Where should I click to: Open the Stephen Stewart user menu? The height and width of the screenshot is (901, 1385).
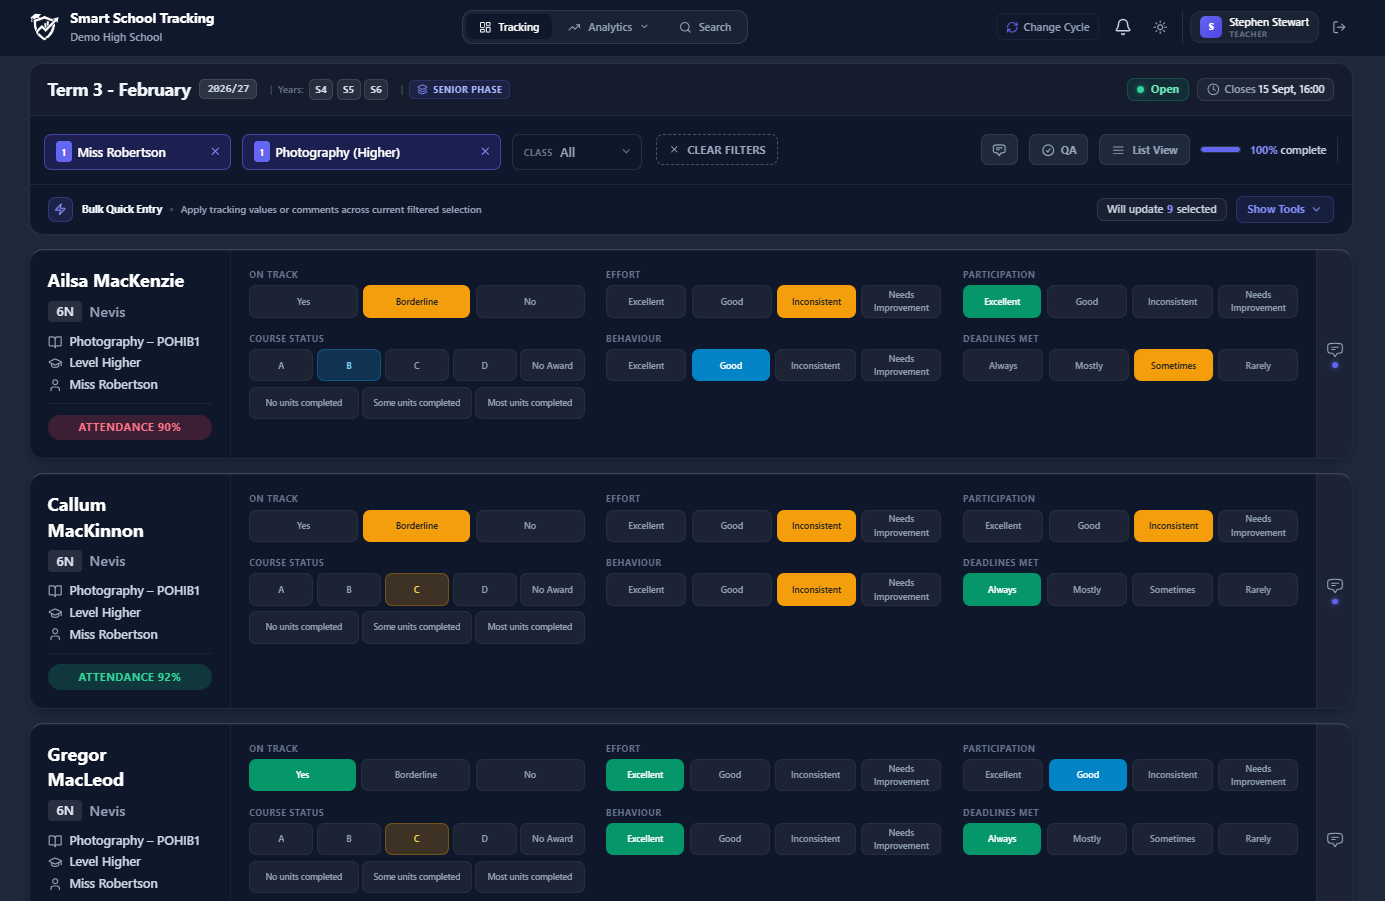(x=1254, y=27)
